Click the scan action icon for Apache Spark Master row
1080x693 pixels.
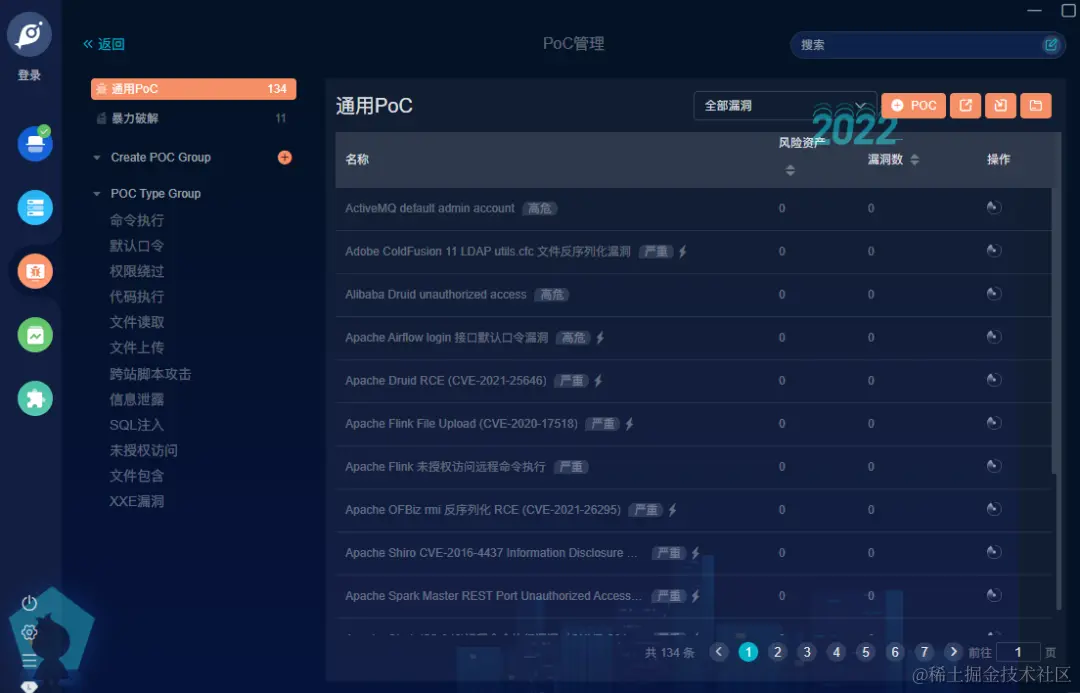coord(993,595)
